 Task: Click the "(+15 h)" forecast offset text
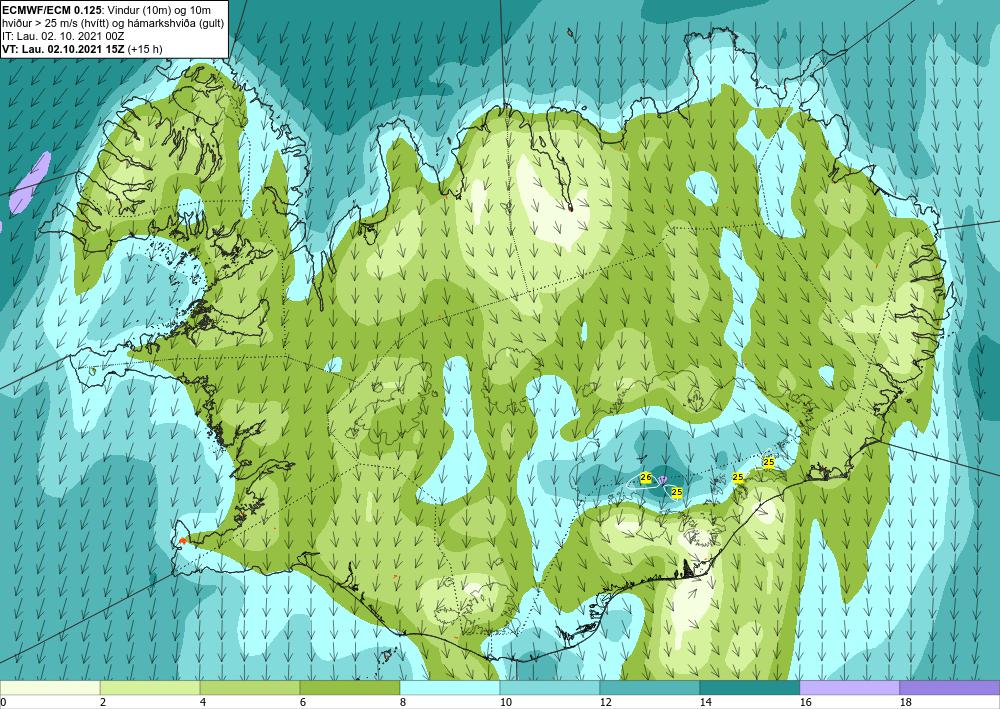[145, 49]
